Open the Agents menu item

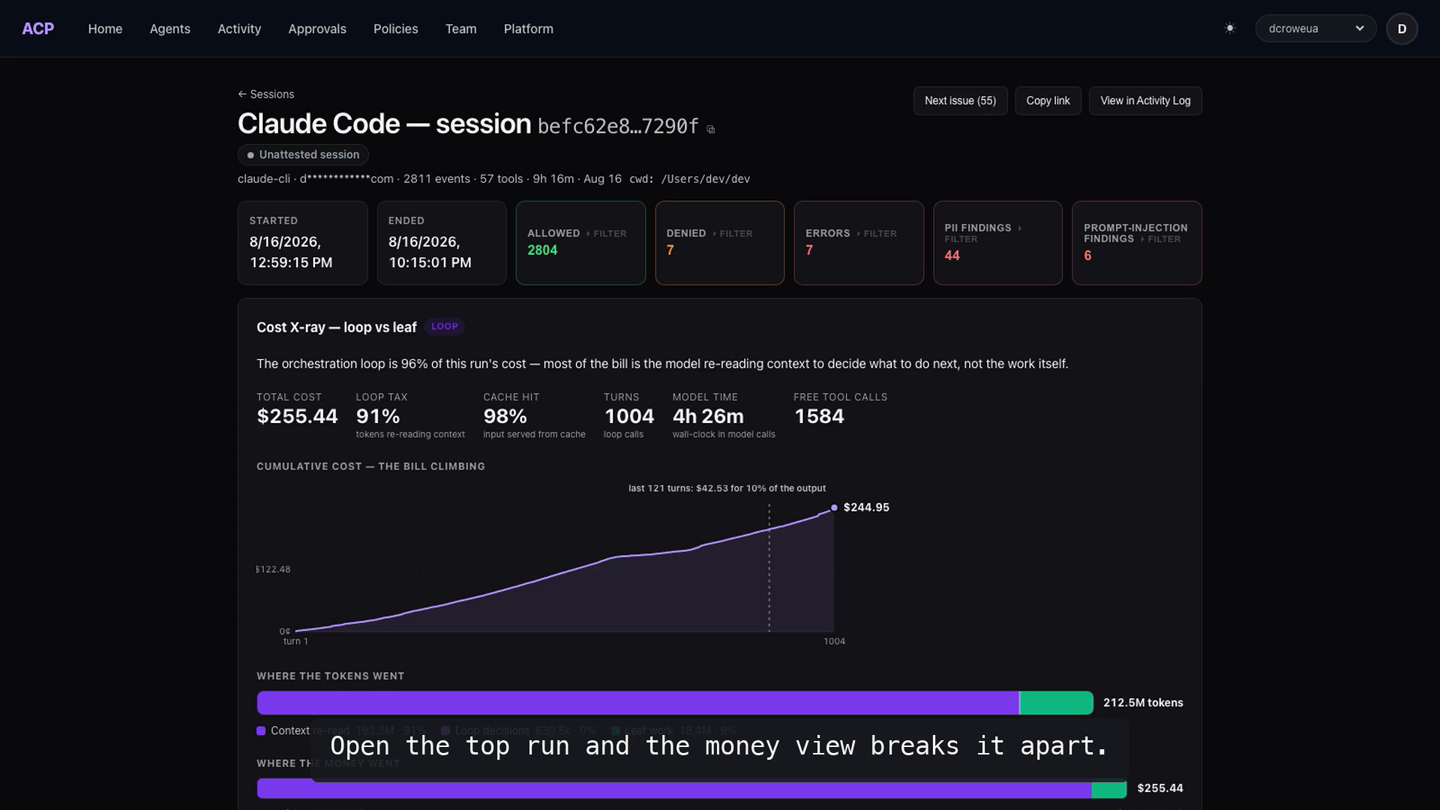pyautogui.click(x=170, y=29)
